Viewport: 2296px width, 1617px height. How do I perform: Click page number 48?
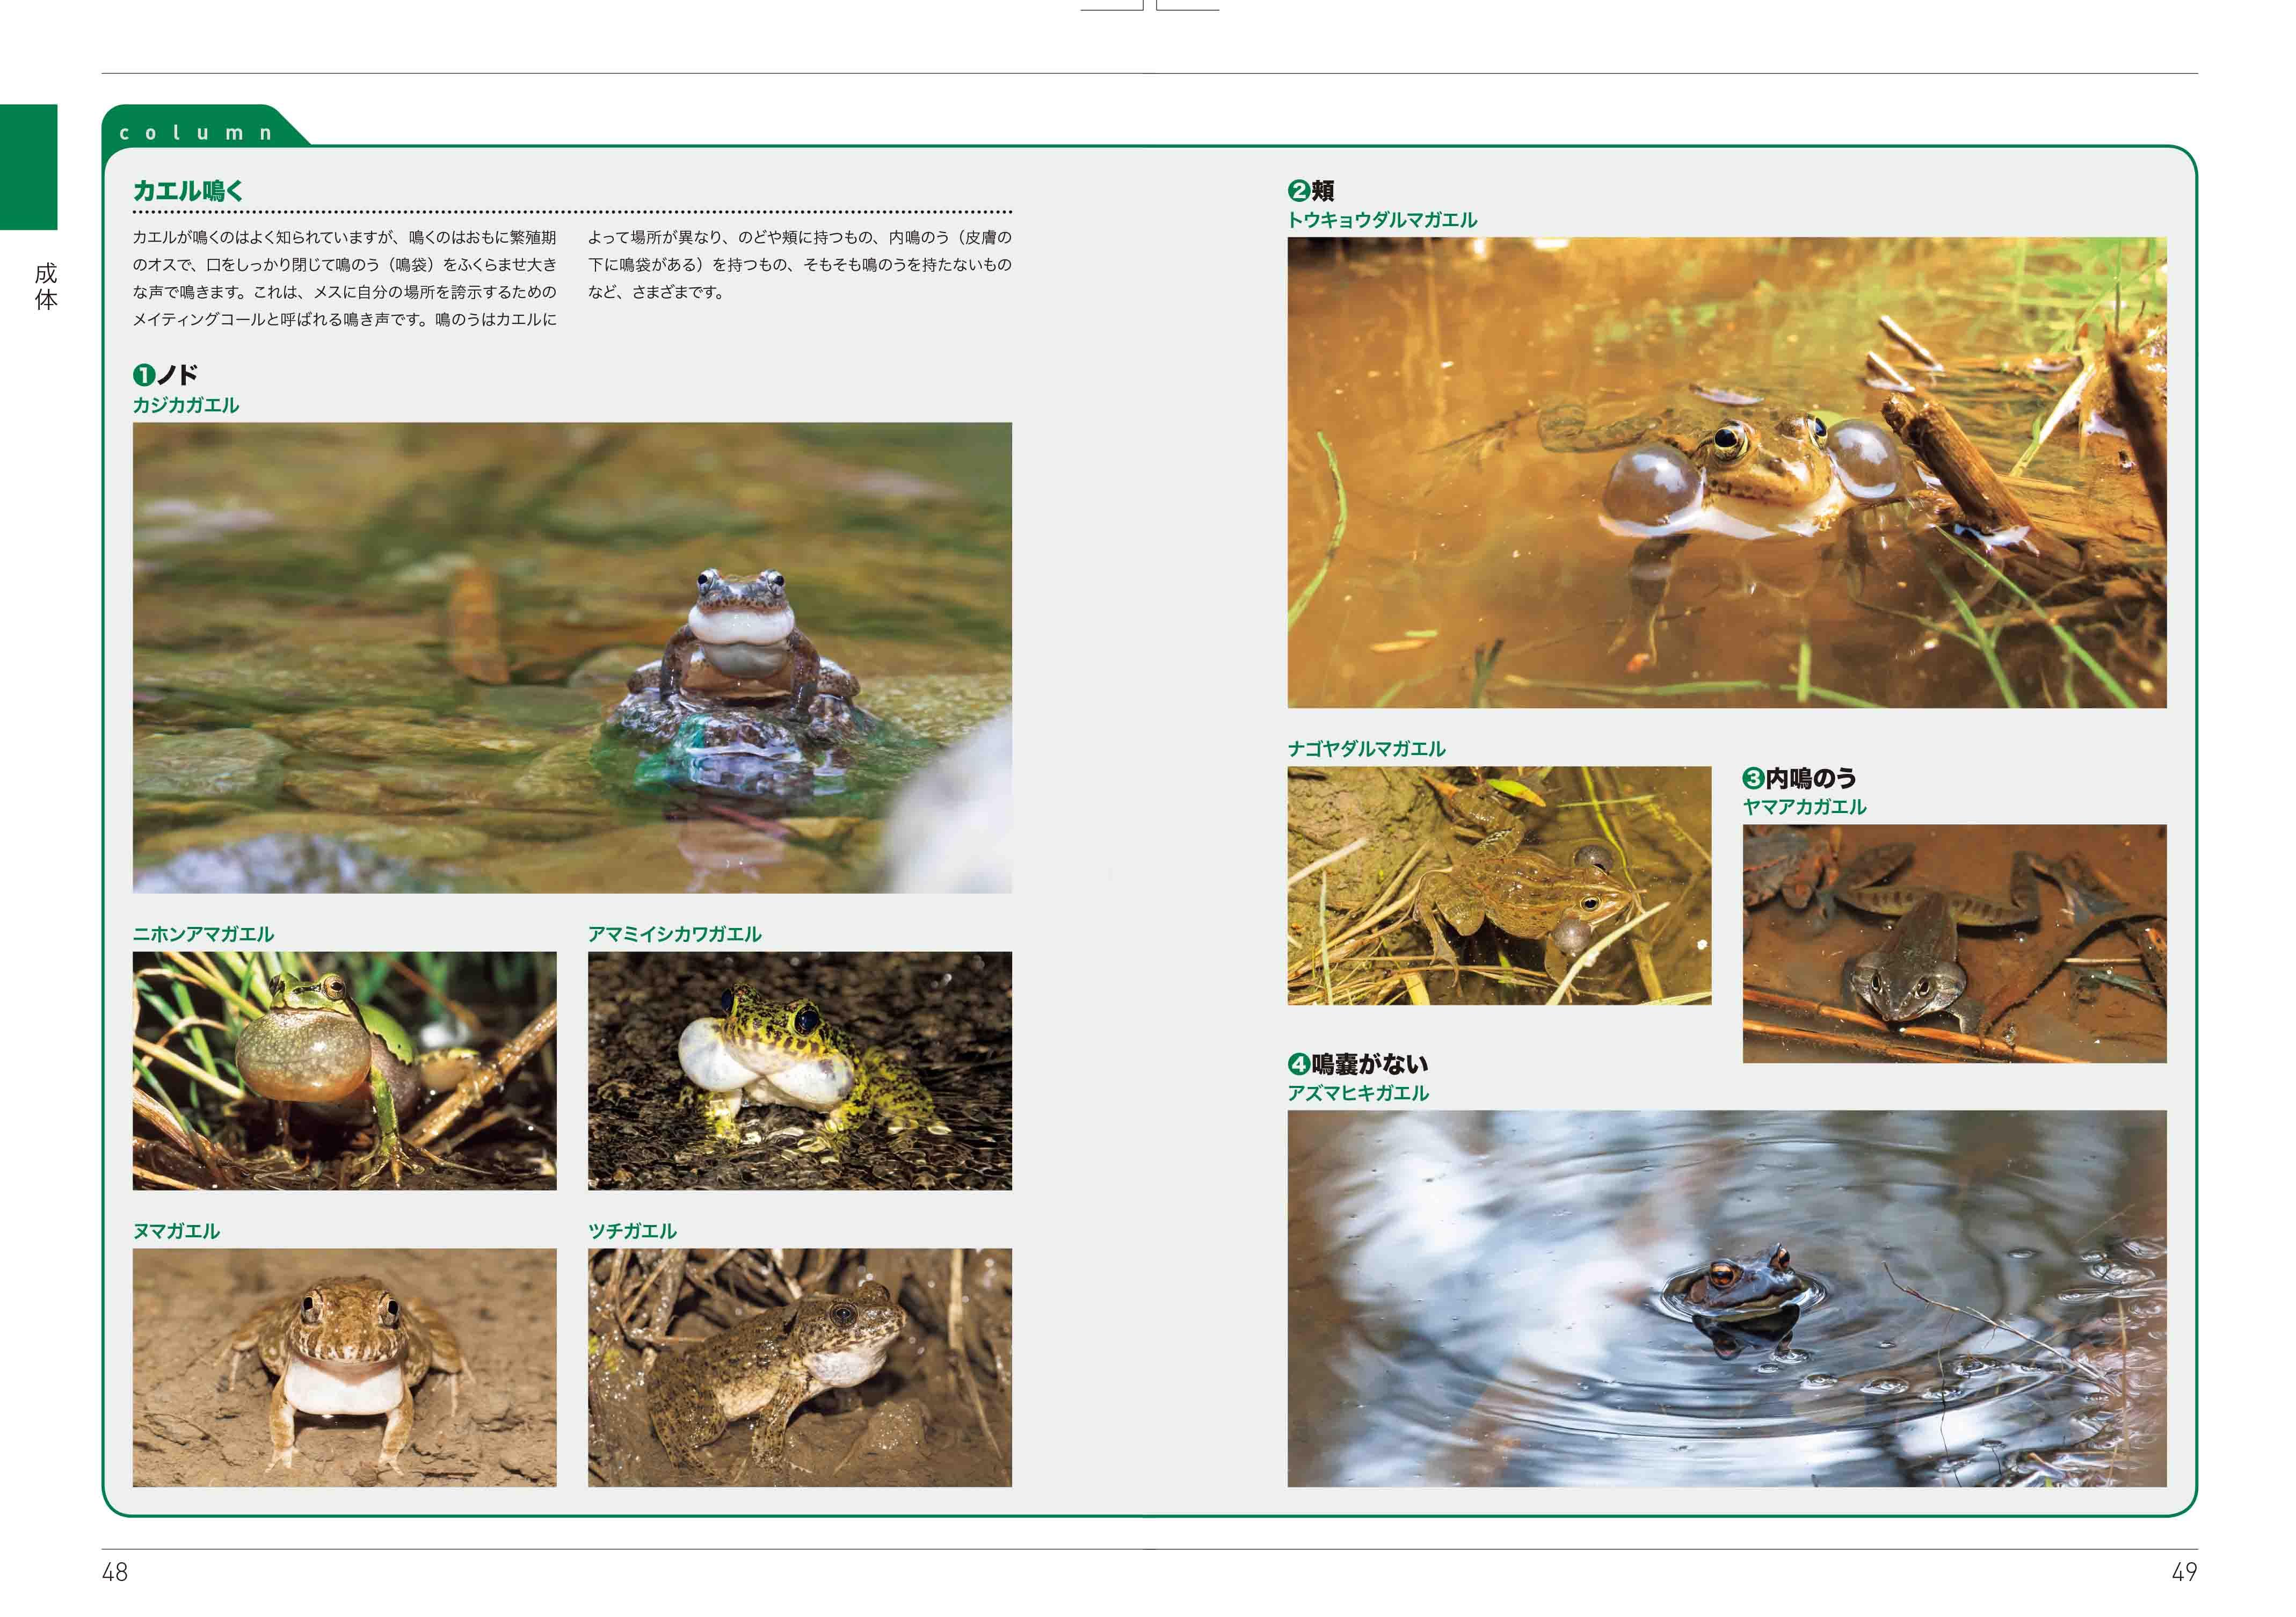tap(115, 1572)
